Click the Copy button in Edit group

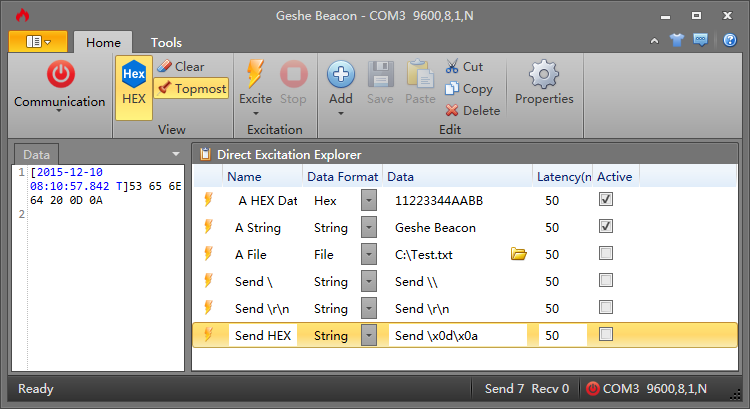469,88
